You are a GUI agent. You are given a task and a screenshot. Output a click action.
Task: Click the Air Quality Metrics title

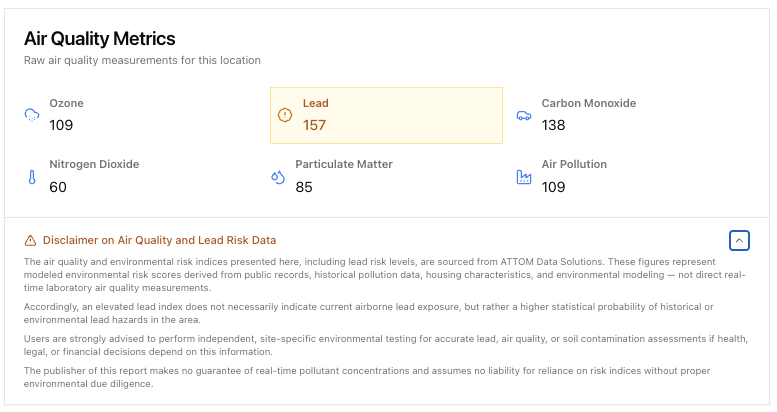[x=100, y=39]
